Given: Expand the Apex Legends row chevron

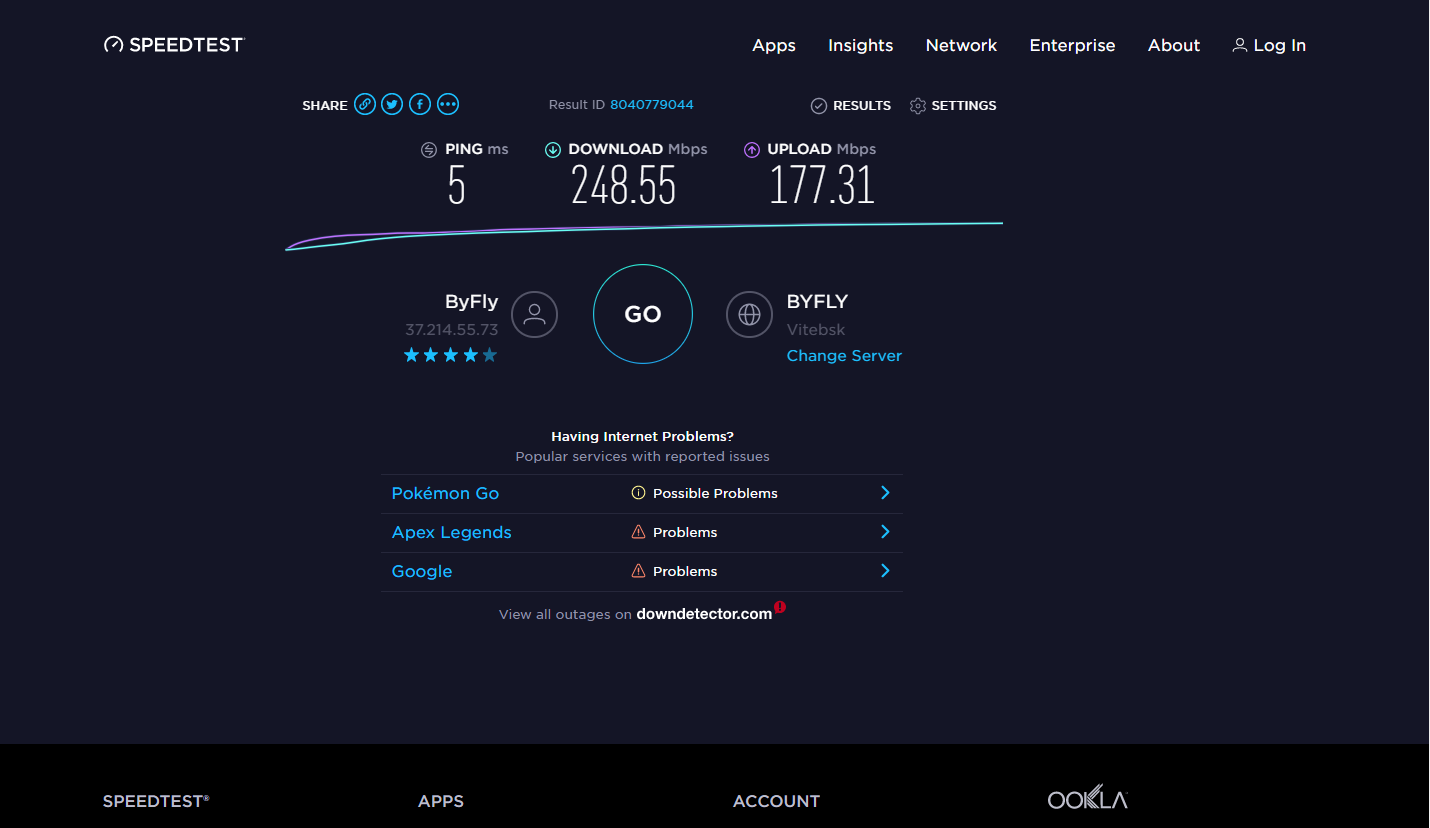Looking at the screenshot, I should point(885,532).
